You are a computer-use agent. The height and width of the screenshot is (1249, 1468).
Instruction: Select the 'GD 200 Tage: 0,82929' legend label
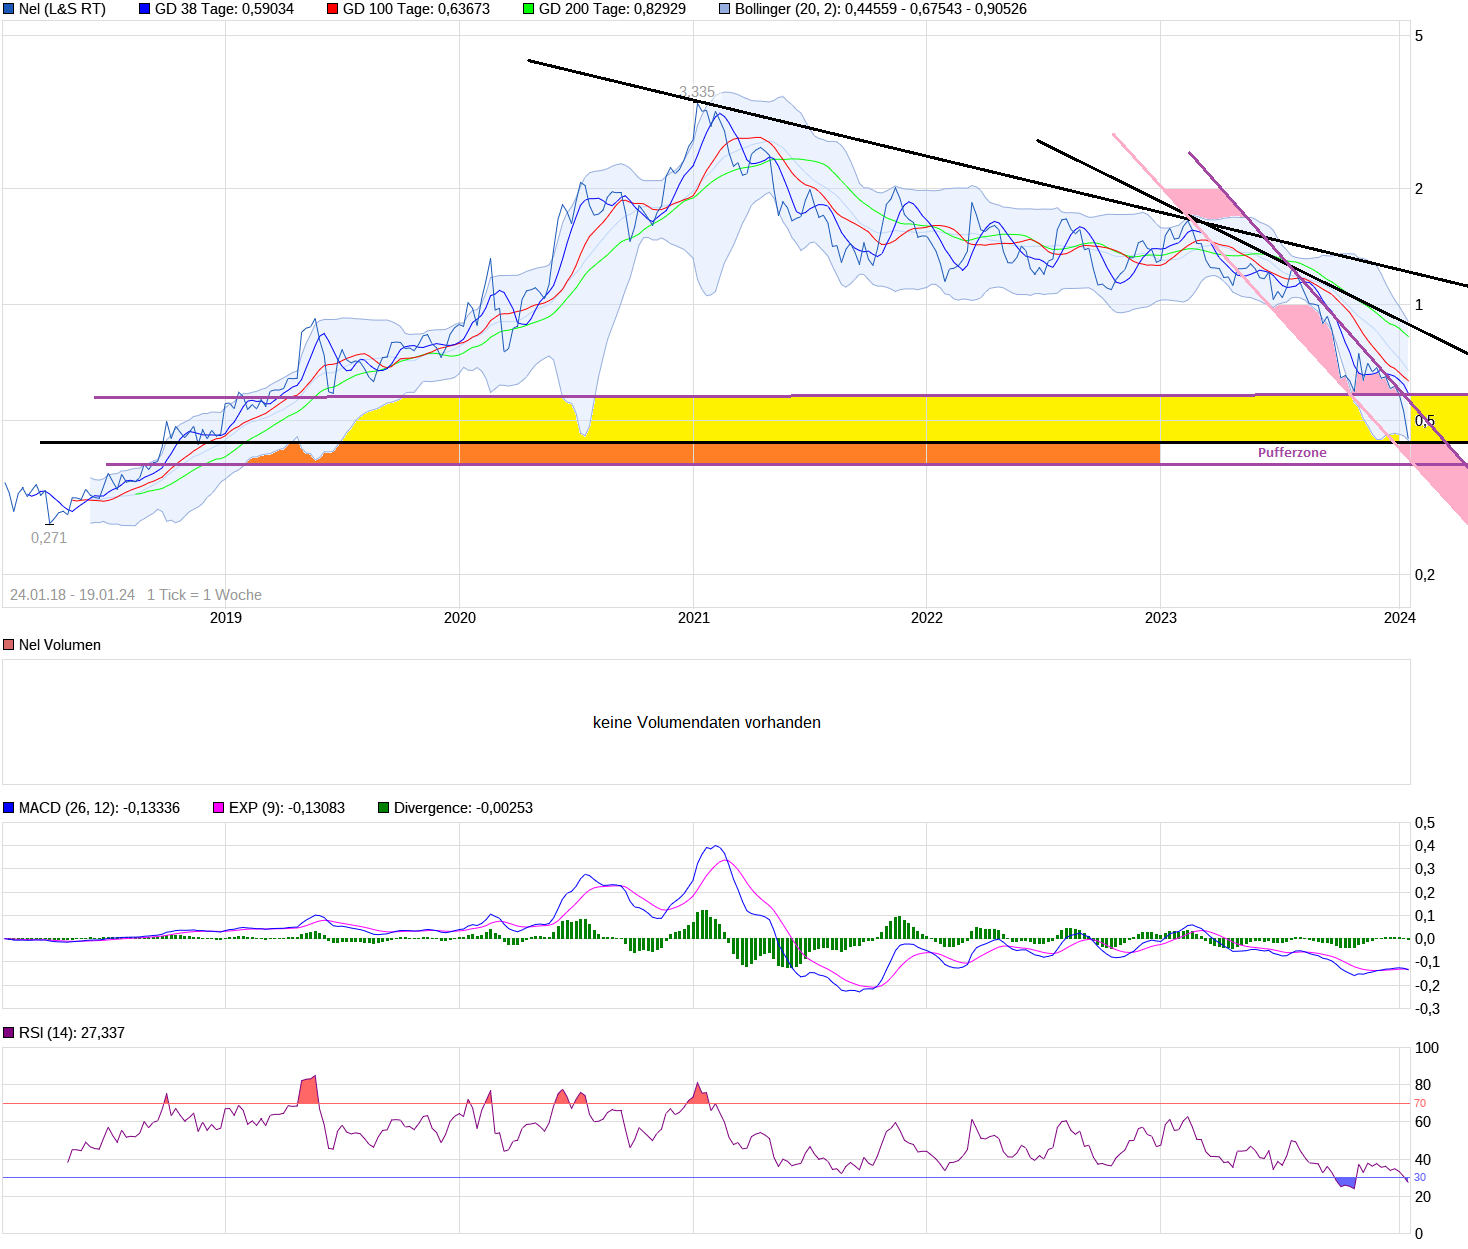(612, 9)
